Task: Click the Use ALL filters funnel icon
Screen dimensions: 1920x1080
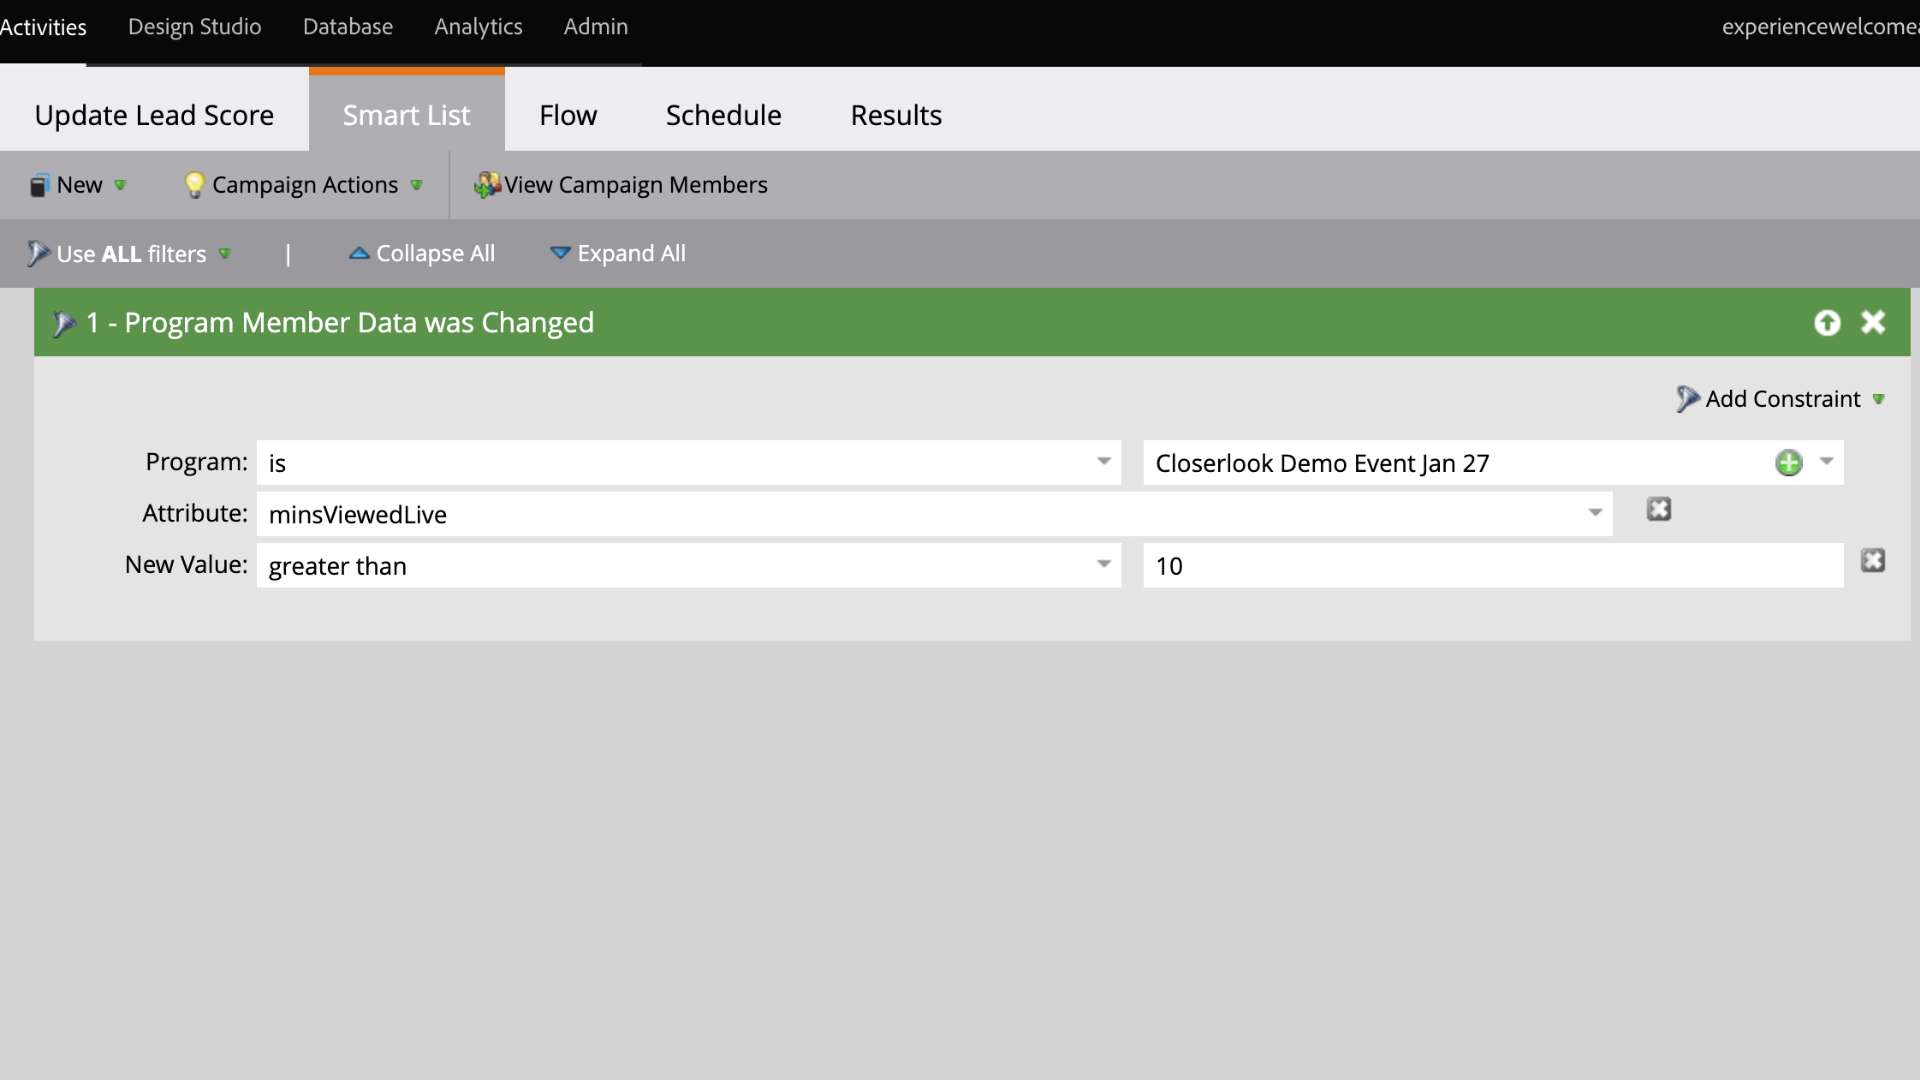Action: point(38,254)
